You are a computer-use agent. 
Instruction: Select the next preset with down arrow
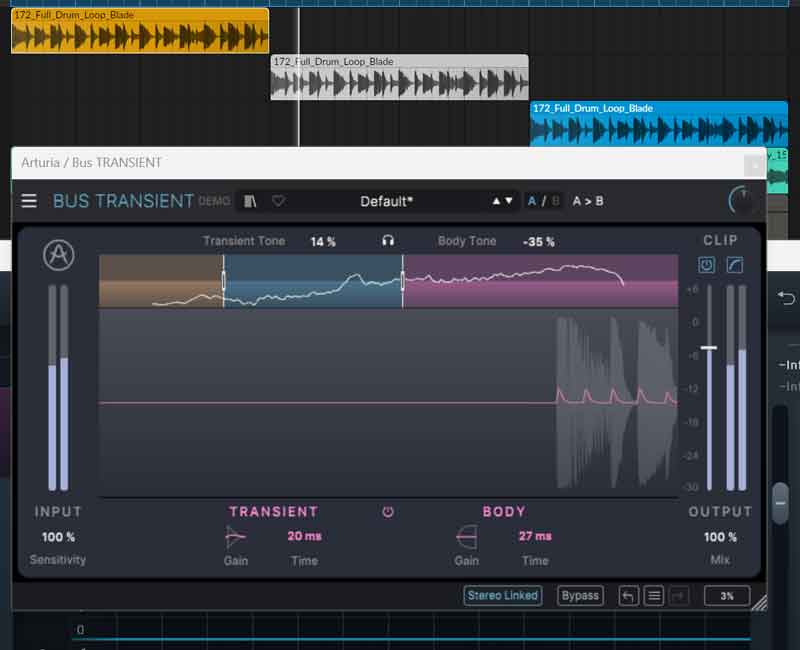(x=510, y=201)
